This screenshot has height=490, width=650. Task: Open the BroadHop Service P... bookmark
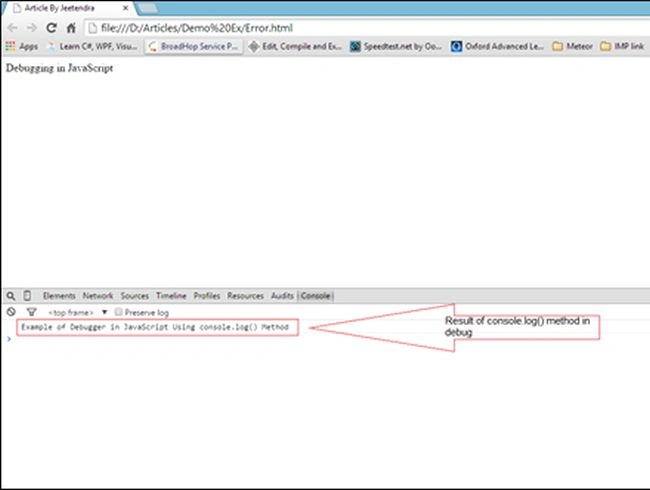click(x=194, y=46)
